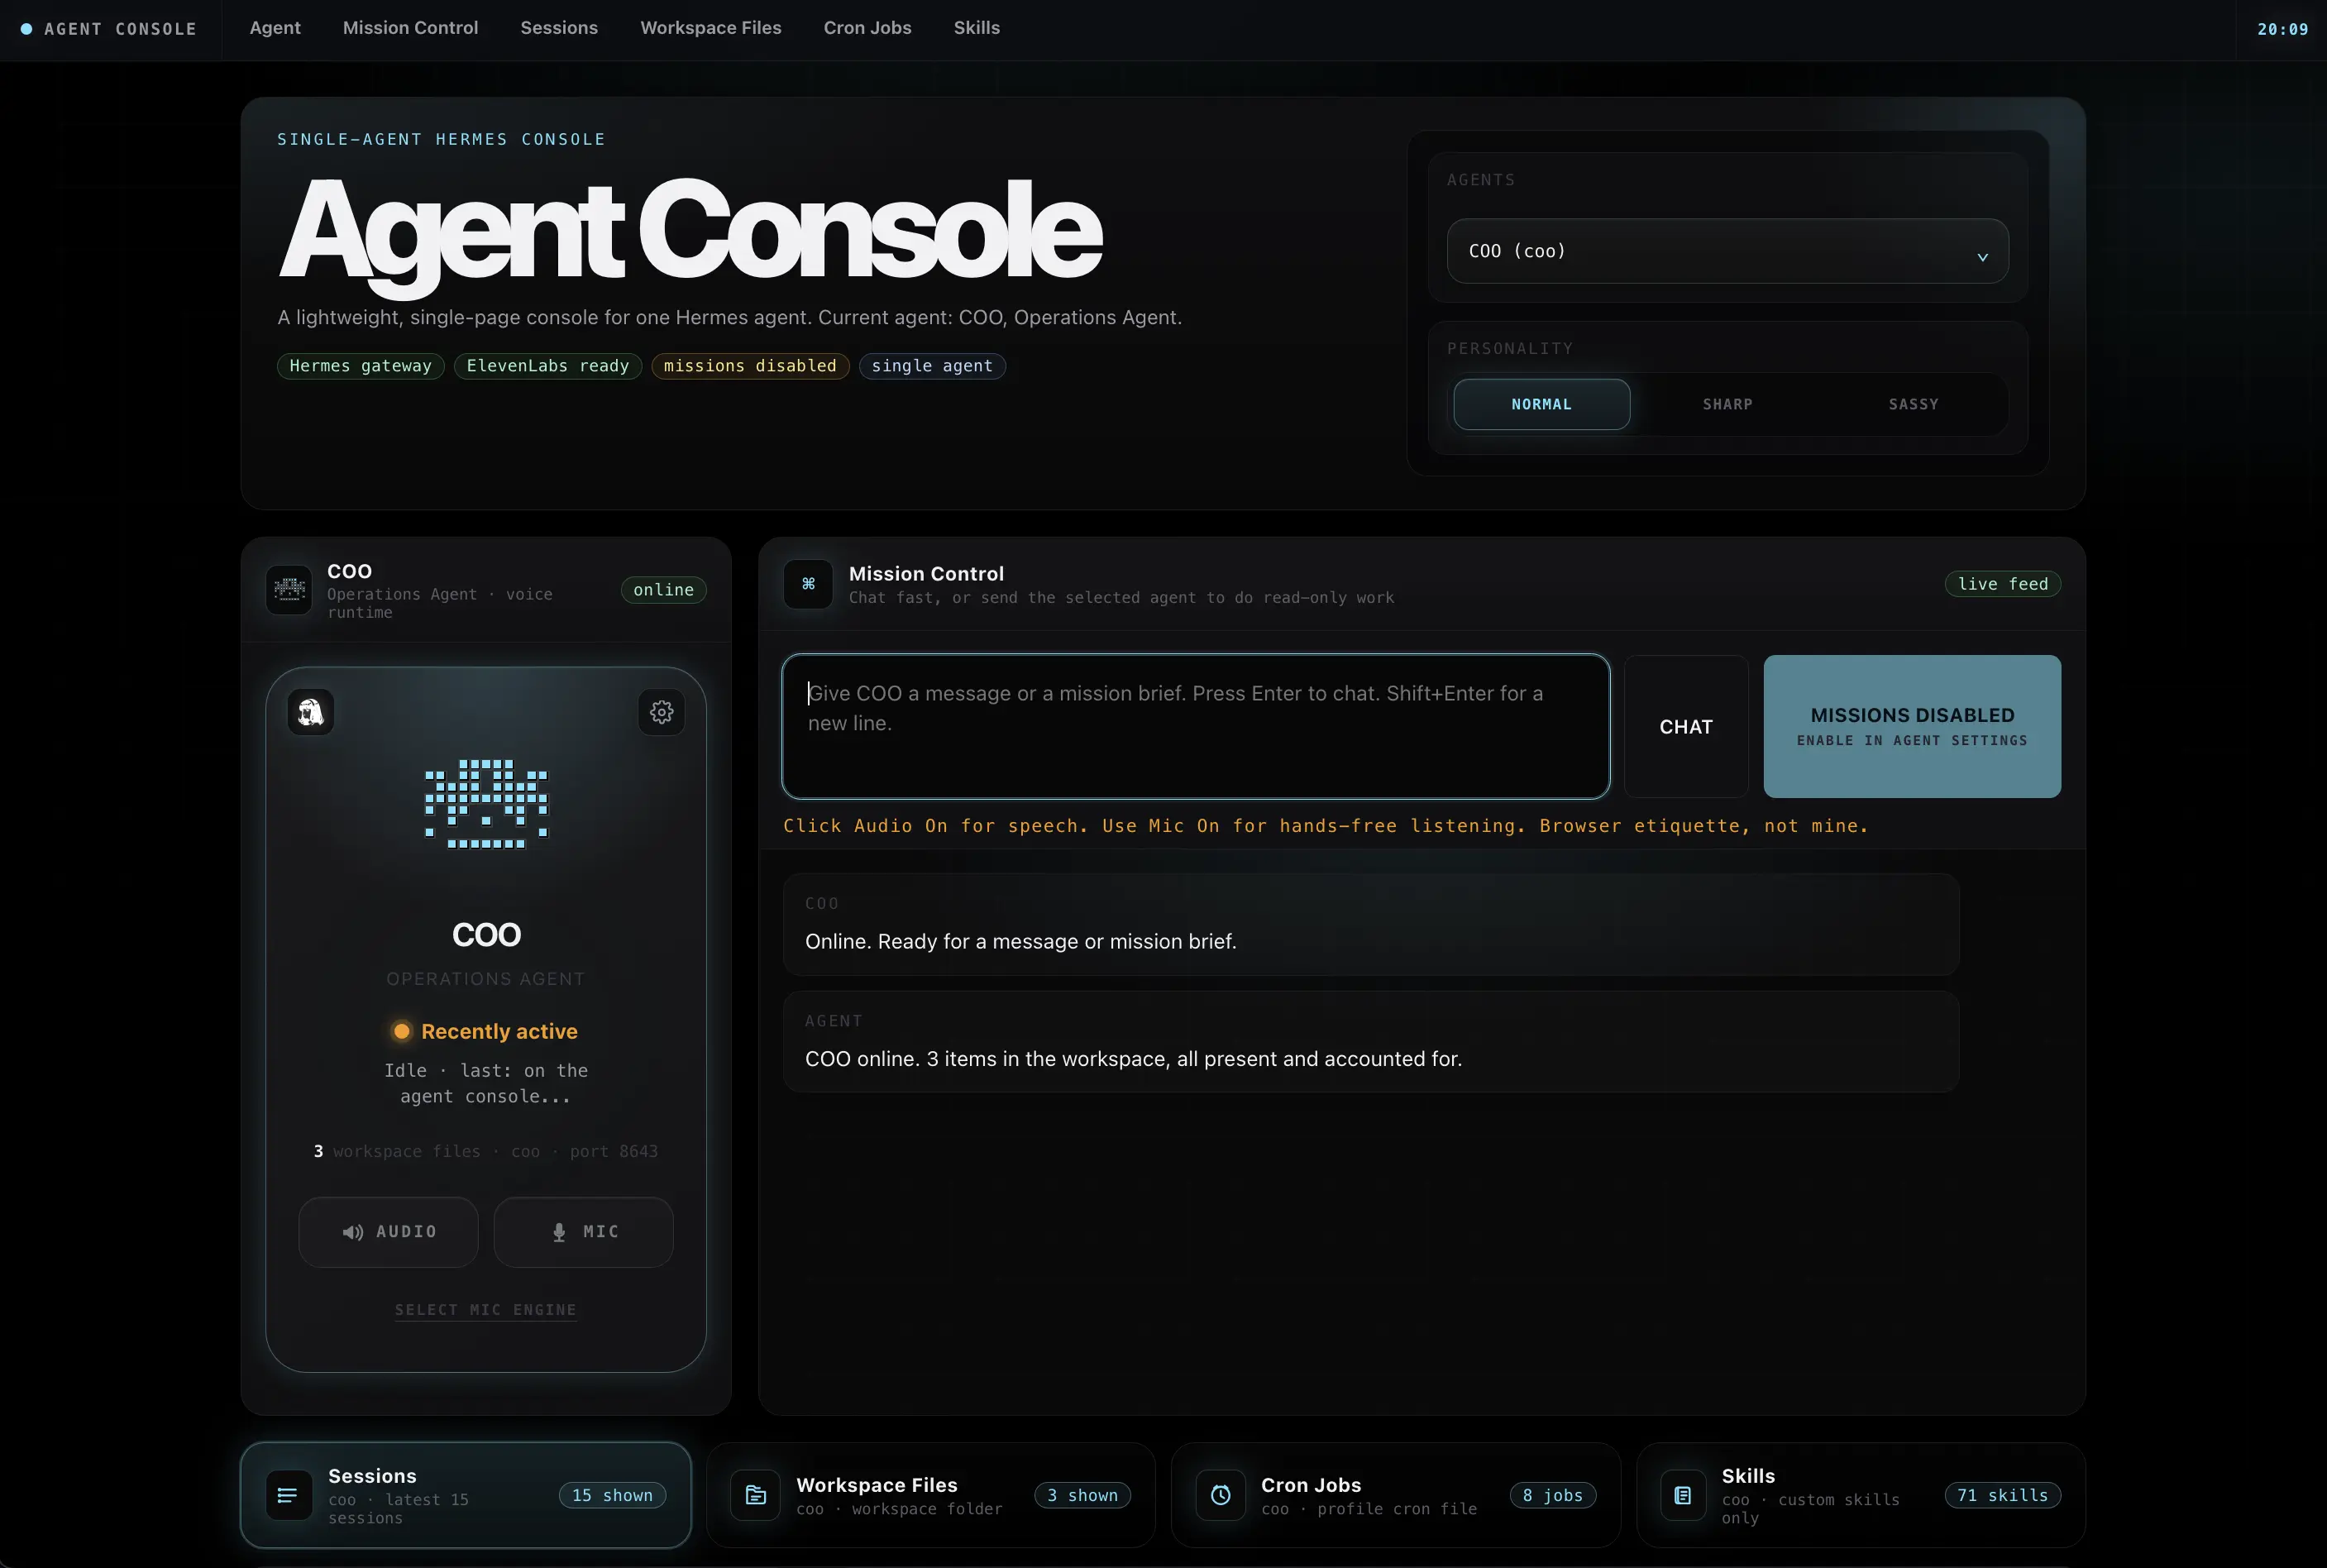This screenshot has height=1568, width=2327.
Task: Focus the COO message input field
Action: (x=1196, y=727)
